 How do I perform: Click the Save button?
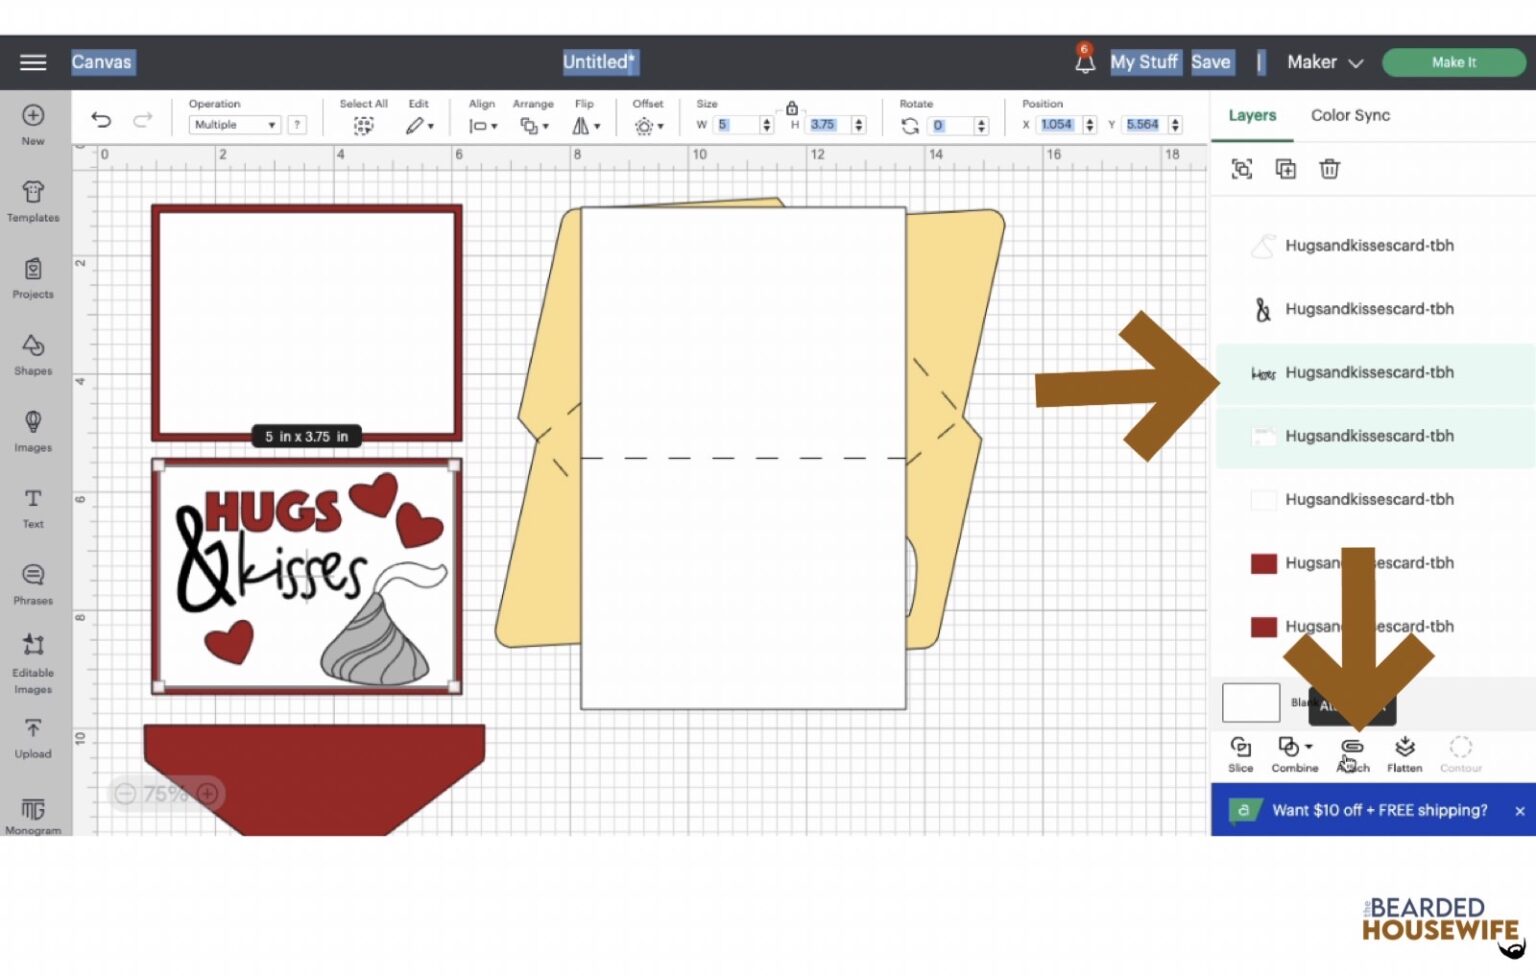coord(1210,62)
